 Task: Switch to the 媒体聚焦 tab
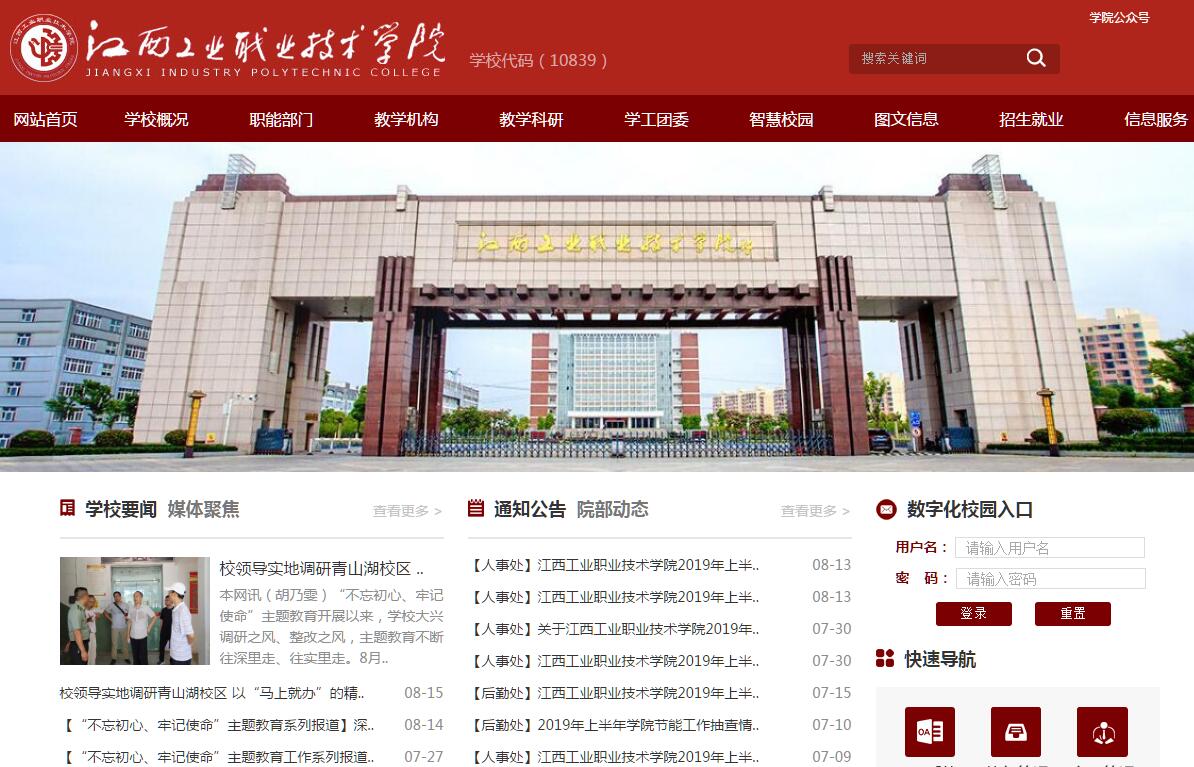(x=203, y=509)
